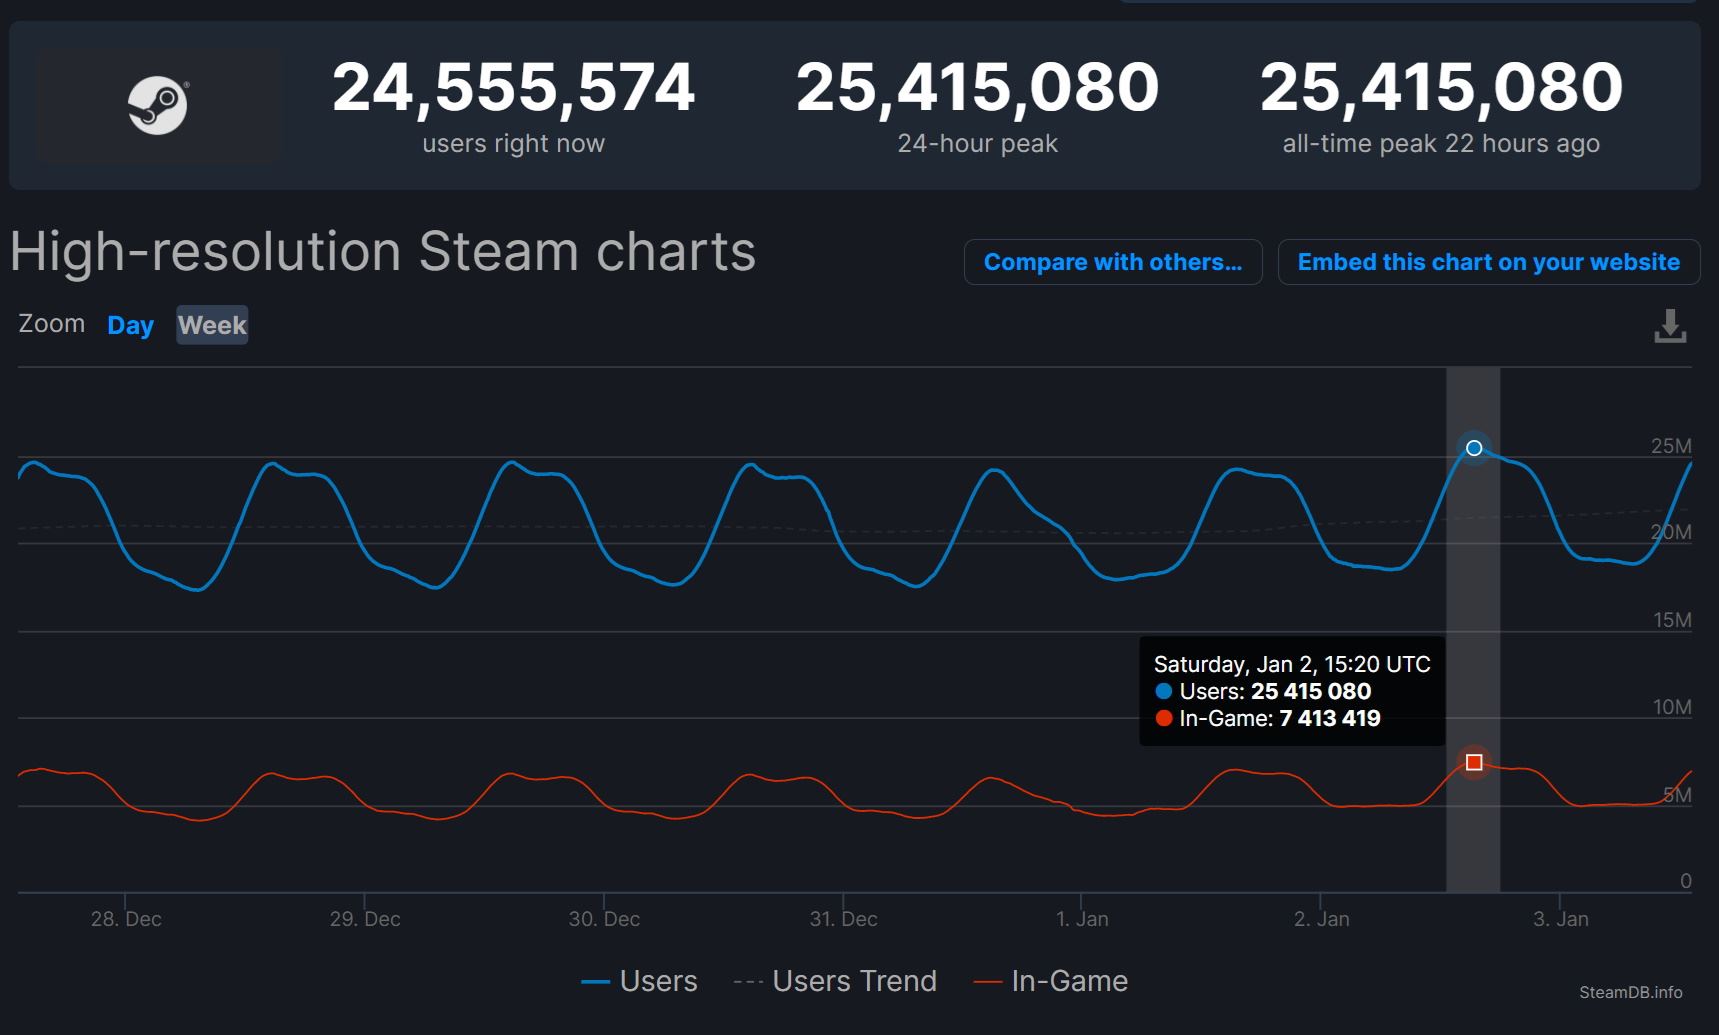
Task: Click the all-time peak 22 hours ago text
Action: [x=1440, y=143]
